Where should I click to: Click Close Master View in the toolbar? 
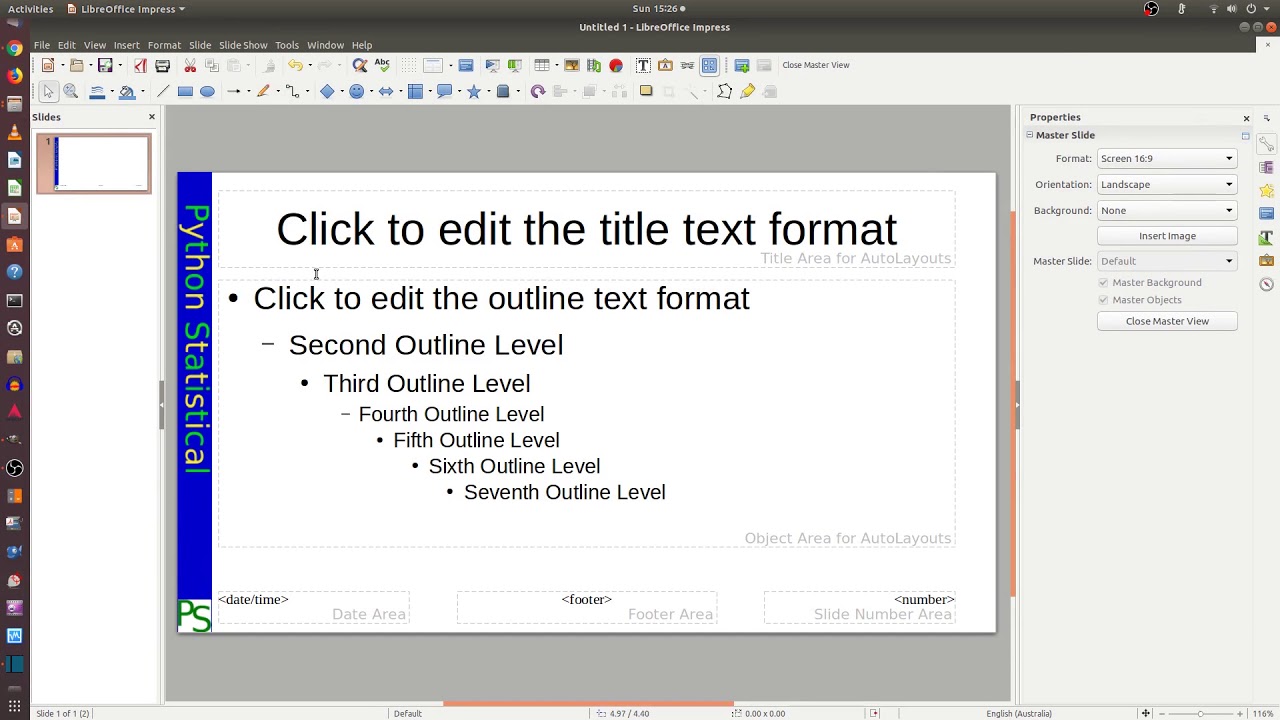pyautogui.click(x=816, y=65)
